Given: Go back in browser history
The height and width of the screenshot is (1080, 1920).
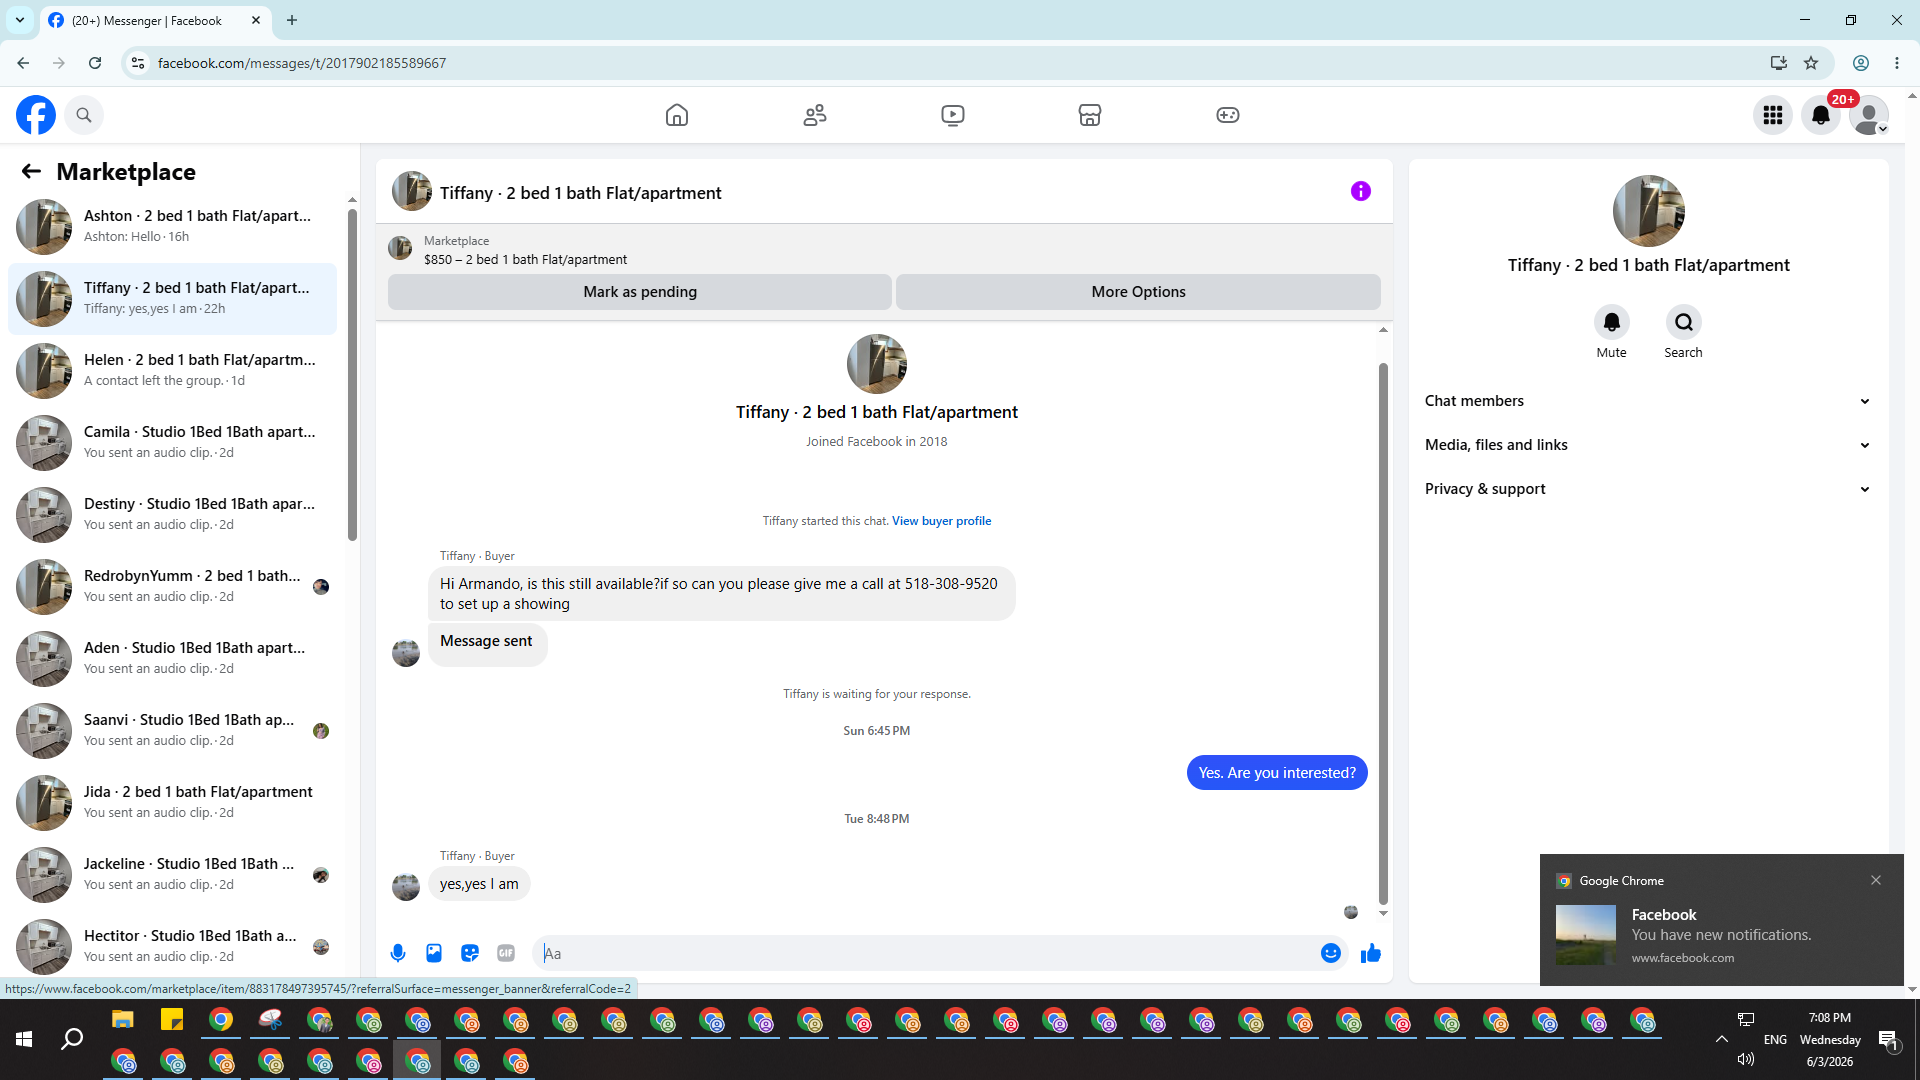Looking at the screenshot, I should 23,63.
